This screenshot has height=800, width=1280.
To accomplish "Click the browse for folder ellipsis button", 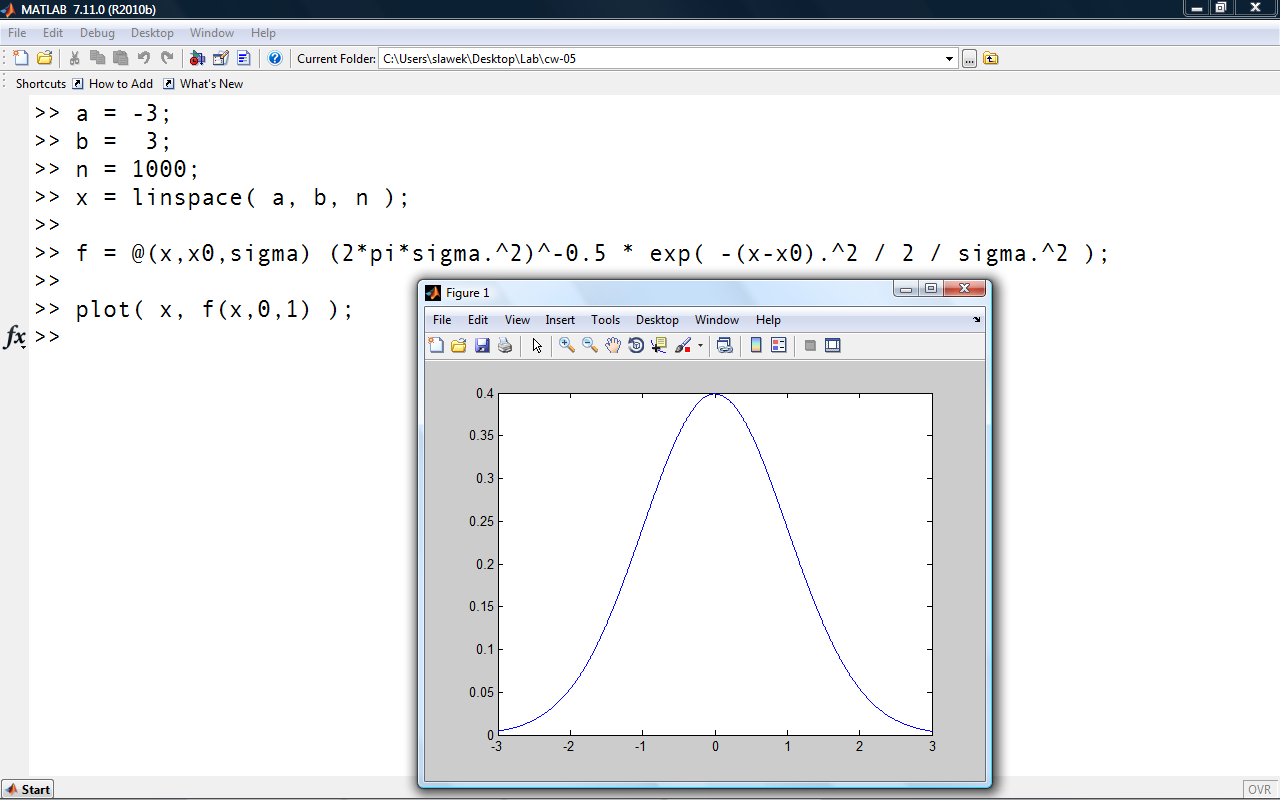I will tap(969, 59).
